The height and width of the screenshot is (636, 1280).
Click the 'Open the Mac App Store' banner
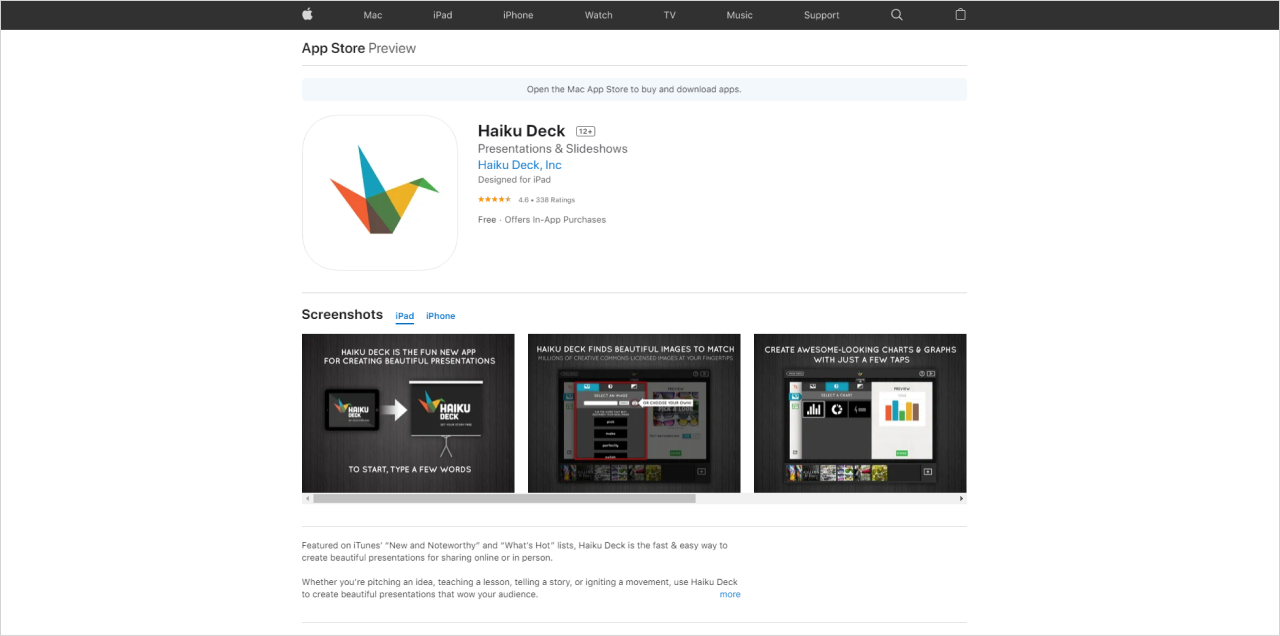tap(634, 89)
